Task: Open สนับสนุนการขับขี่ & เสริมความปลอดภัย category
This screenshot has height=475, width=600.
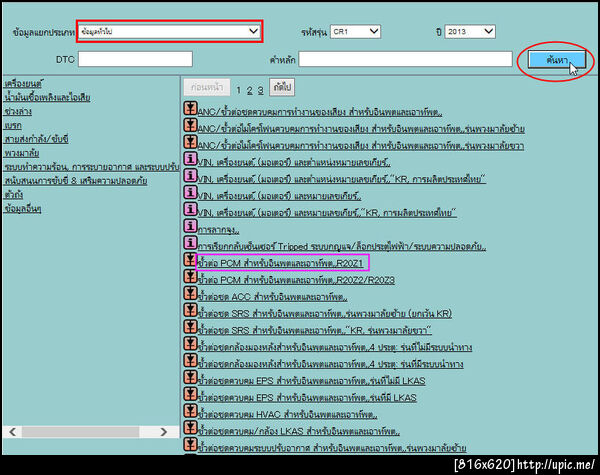Action: pyautogui.click(x=76, y=181)
